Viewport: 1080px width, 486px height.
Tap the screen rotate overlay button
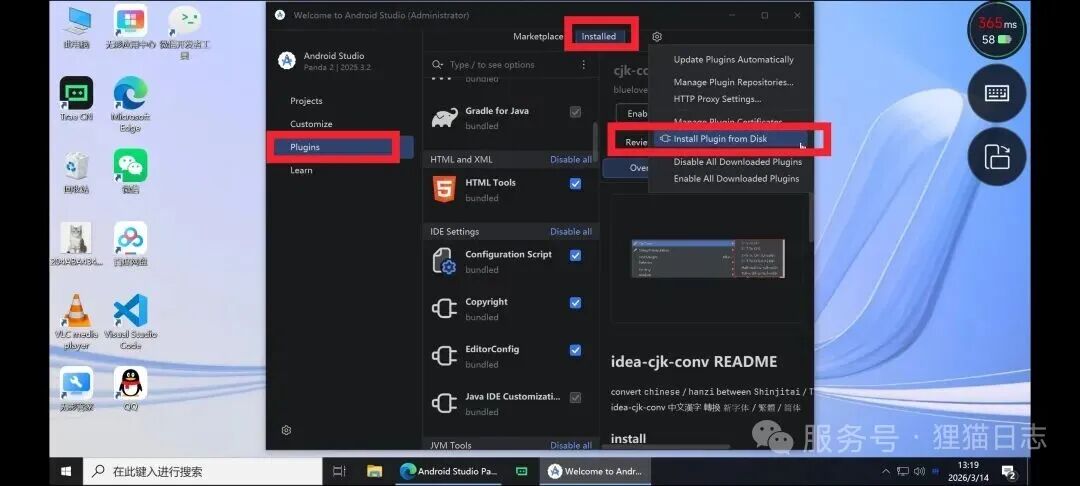997,157
